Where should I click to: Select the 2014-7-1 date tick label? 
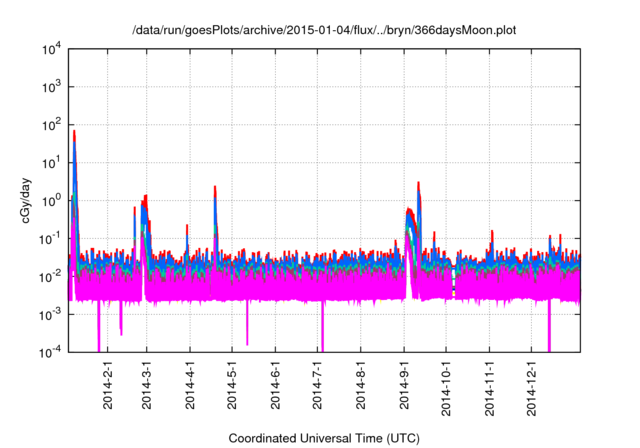pyautogui.click(x=318, y=386)
